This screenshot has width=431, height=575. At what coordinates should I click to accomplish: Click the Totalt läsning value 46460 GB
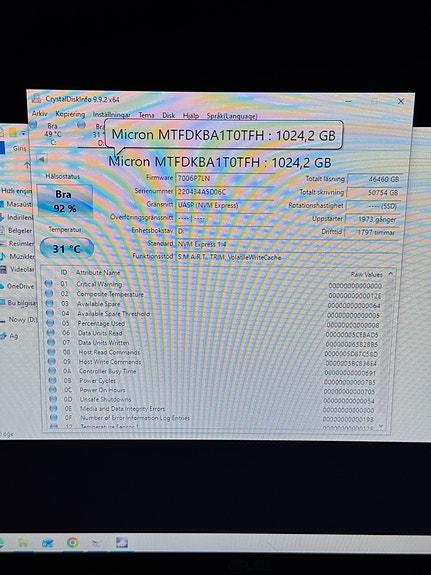[x=375, y=179]
